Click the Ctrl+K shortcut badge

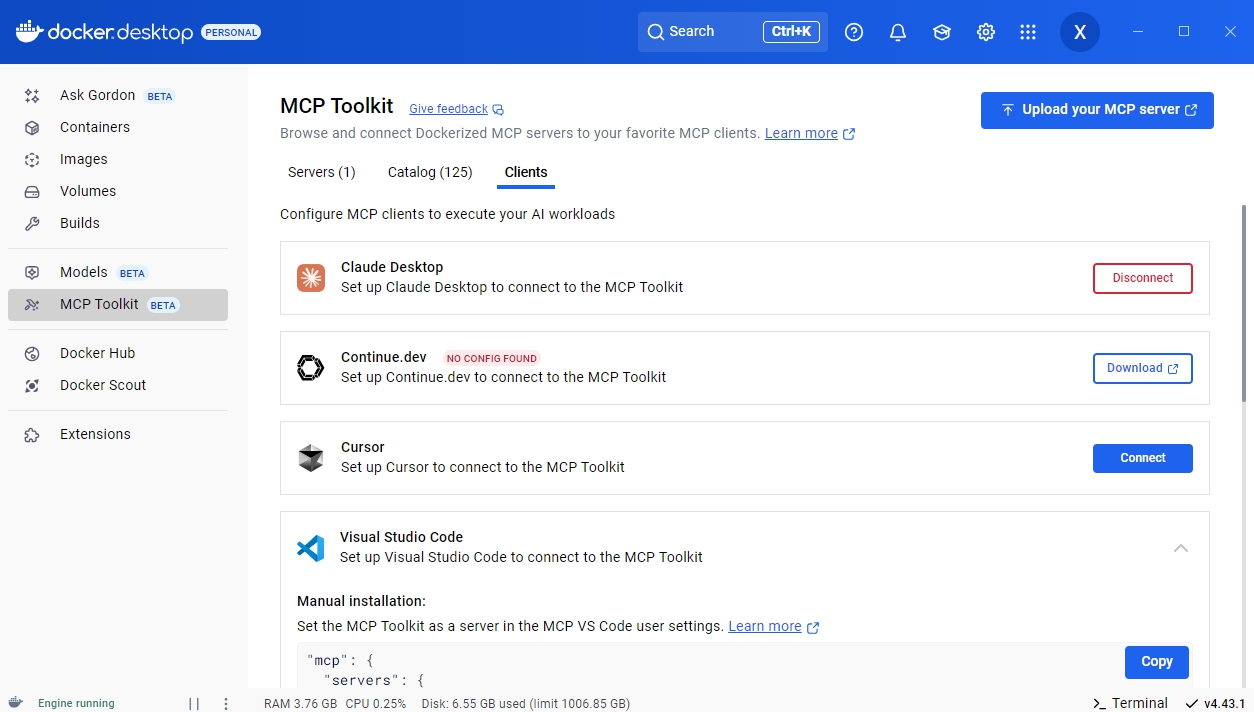(x=791, y=32)
